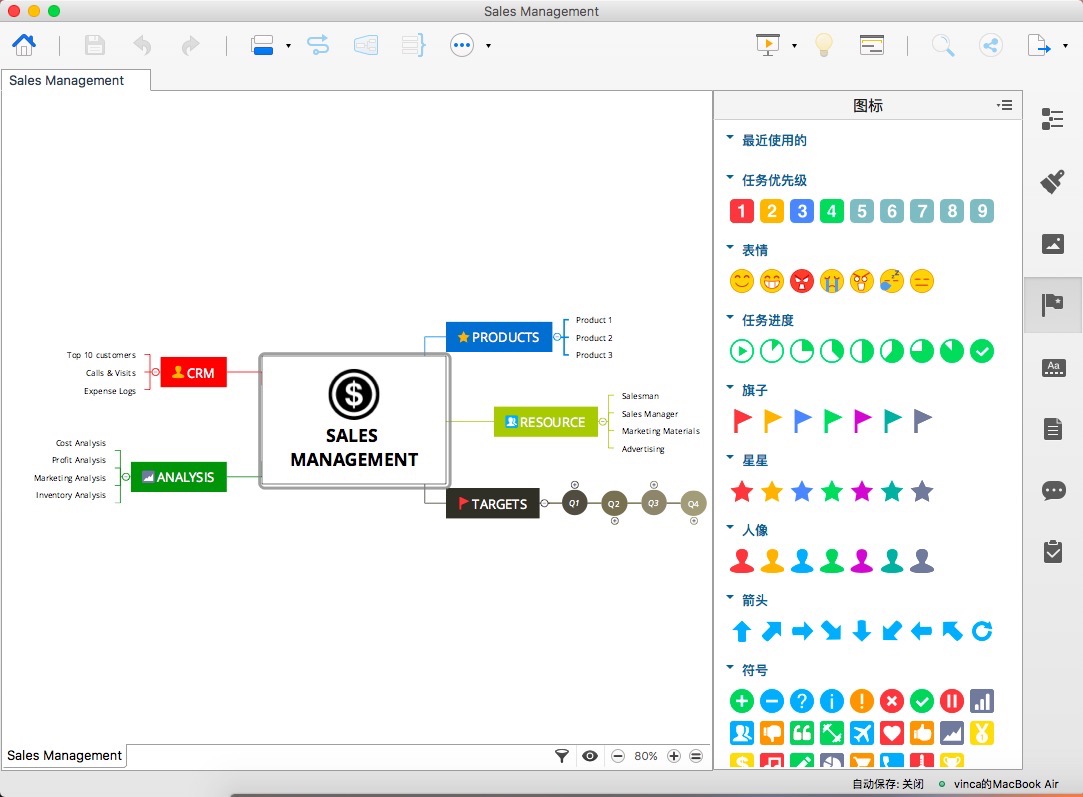
Task: Click the light bulb brainstorm icon
Action: click(x=823, y=45)
